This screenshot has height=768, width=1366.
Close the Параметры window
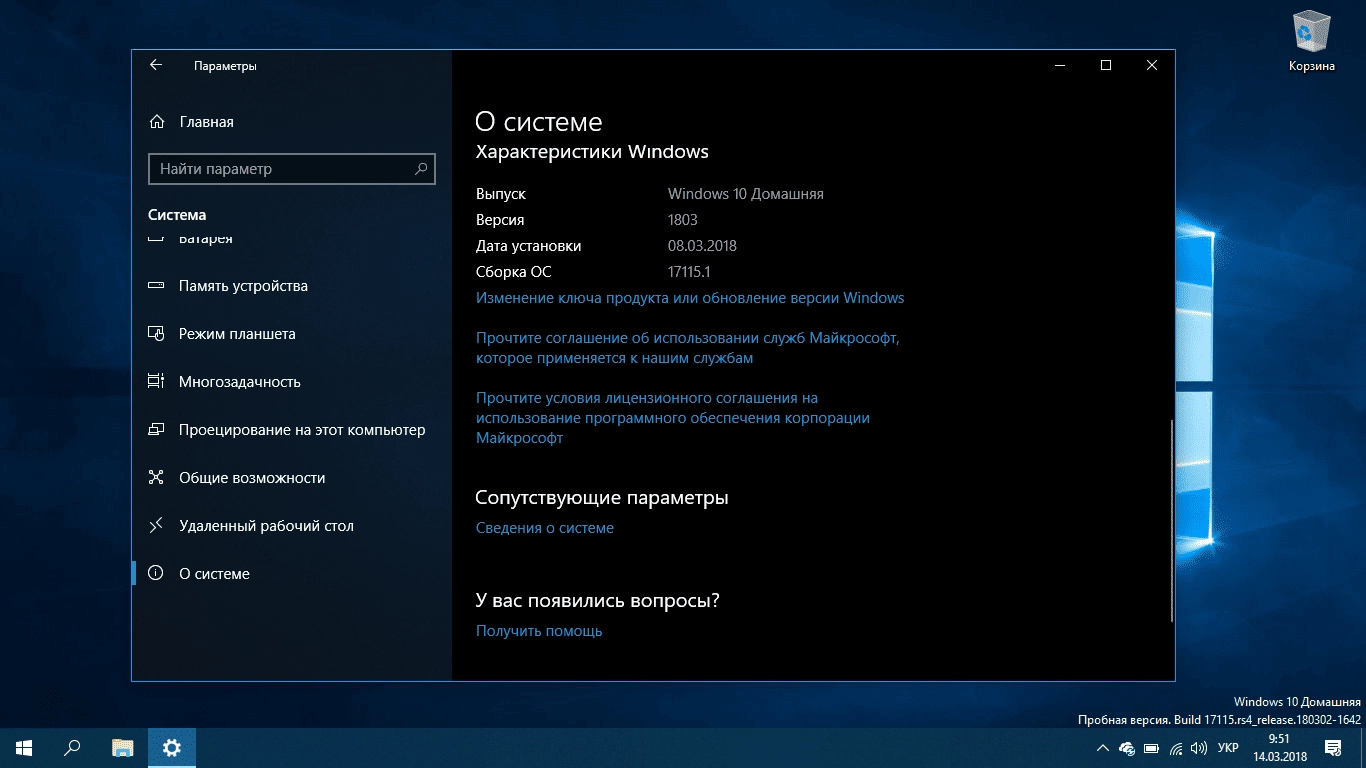click(1152, 65)
